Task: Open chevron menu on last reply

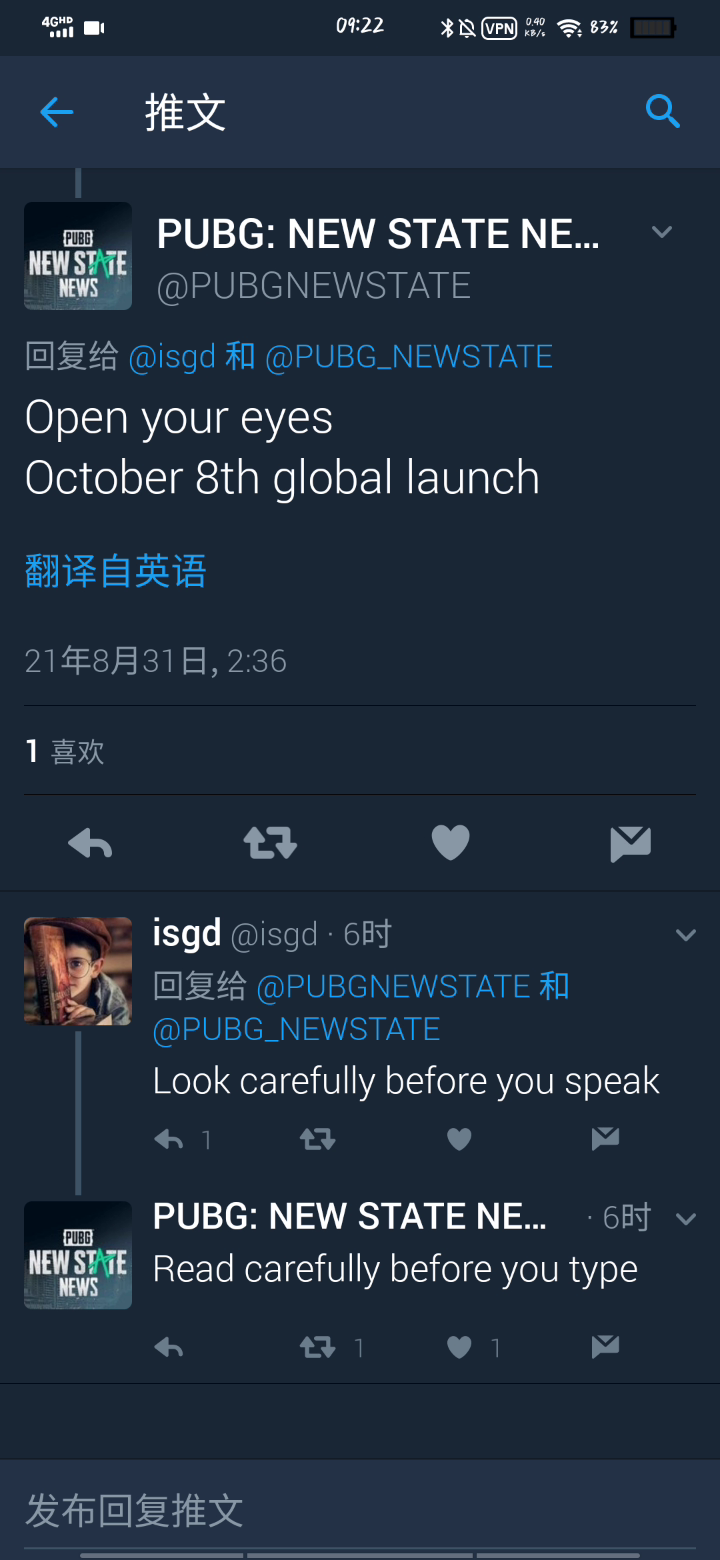Action: pyautogui.click(x=685, y=1219)
